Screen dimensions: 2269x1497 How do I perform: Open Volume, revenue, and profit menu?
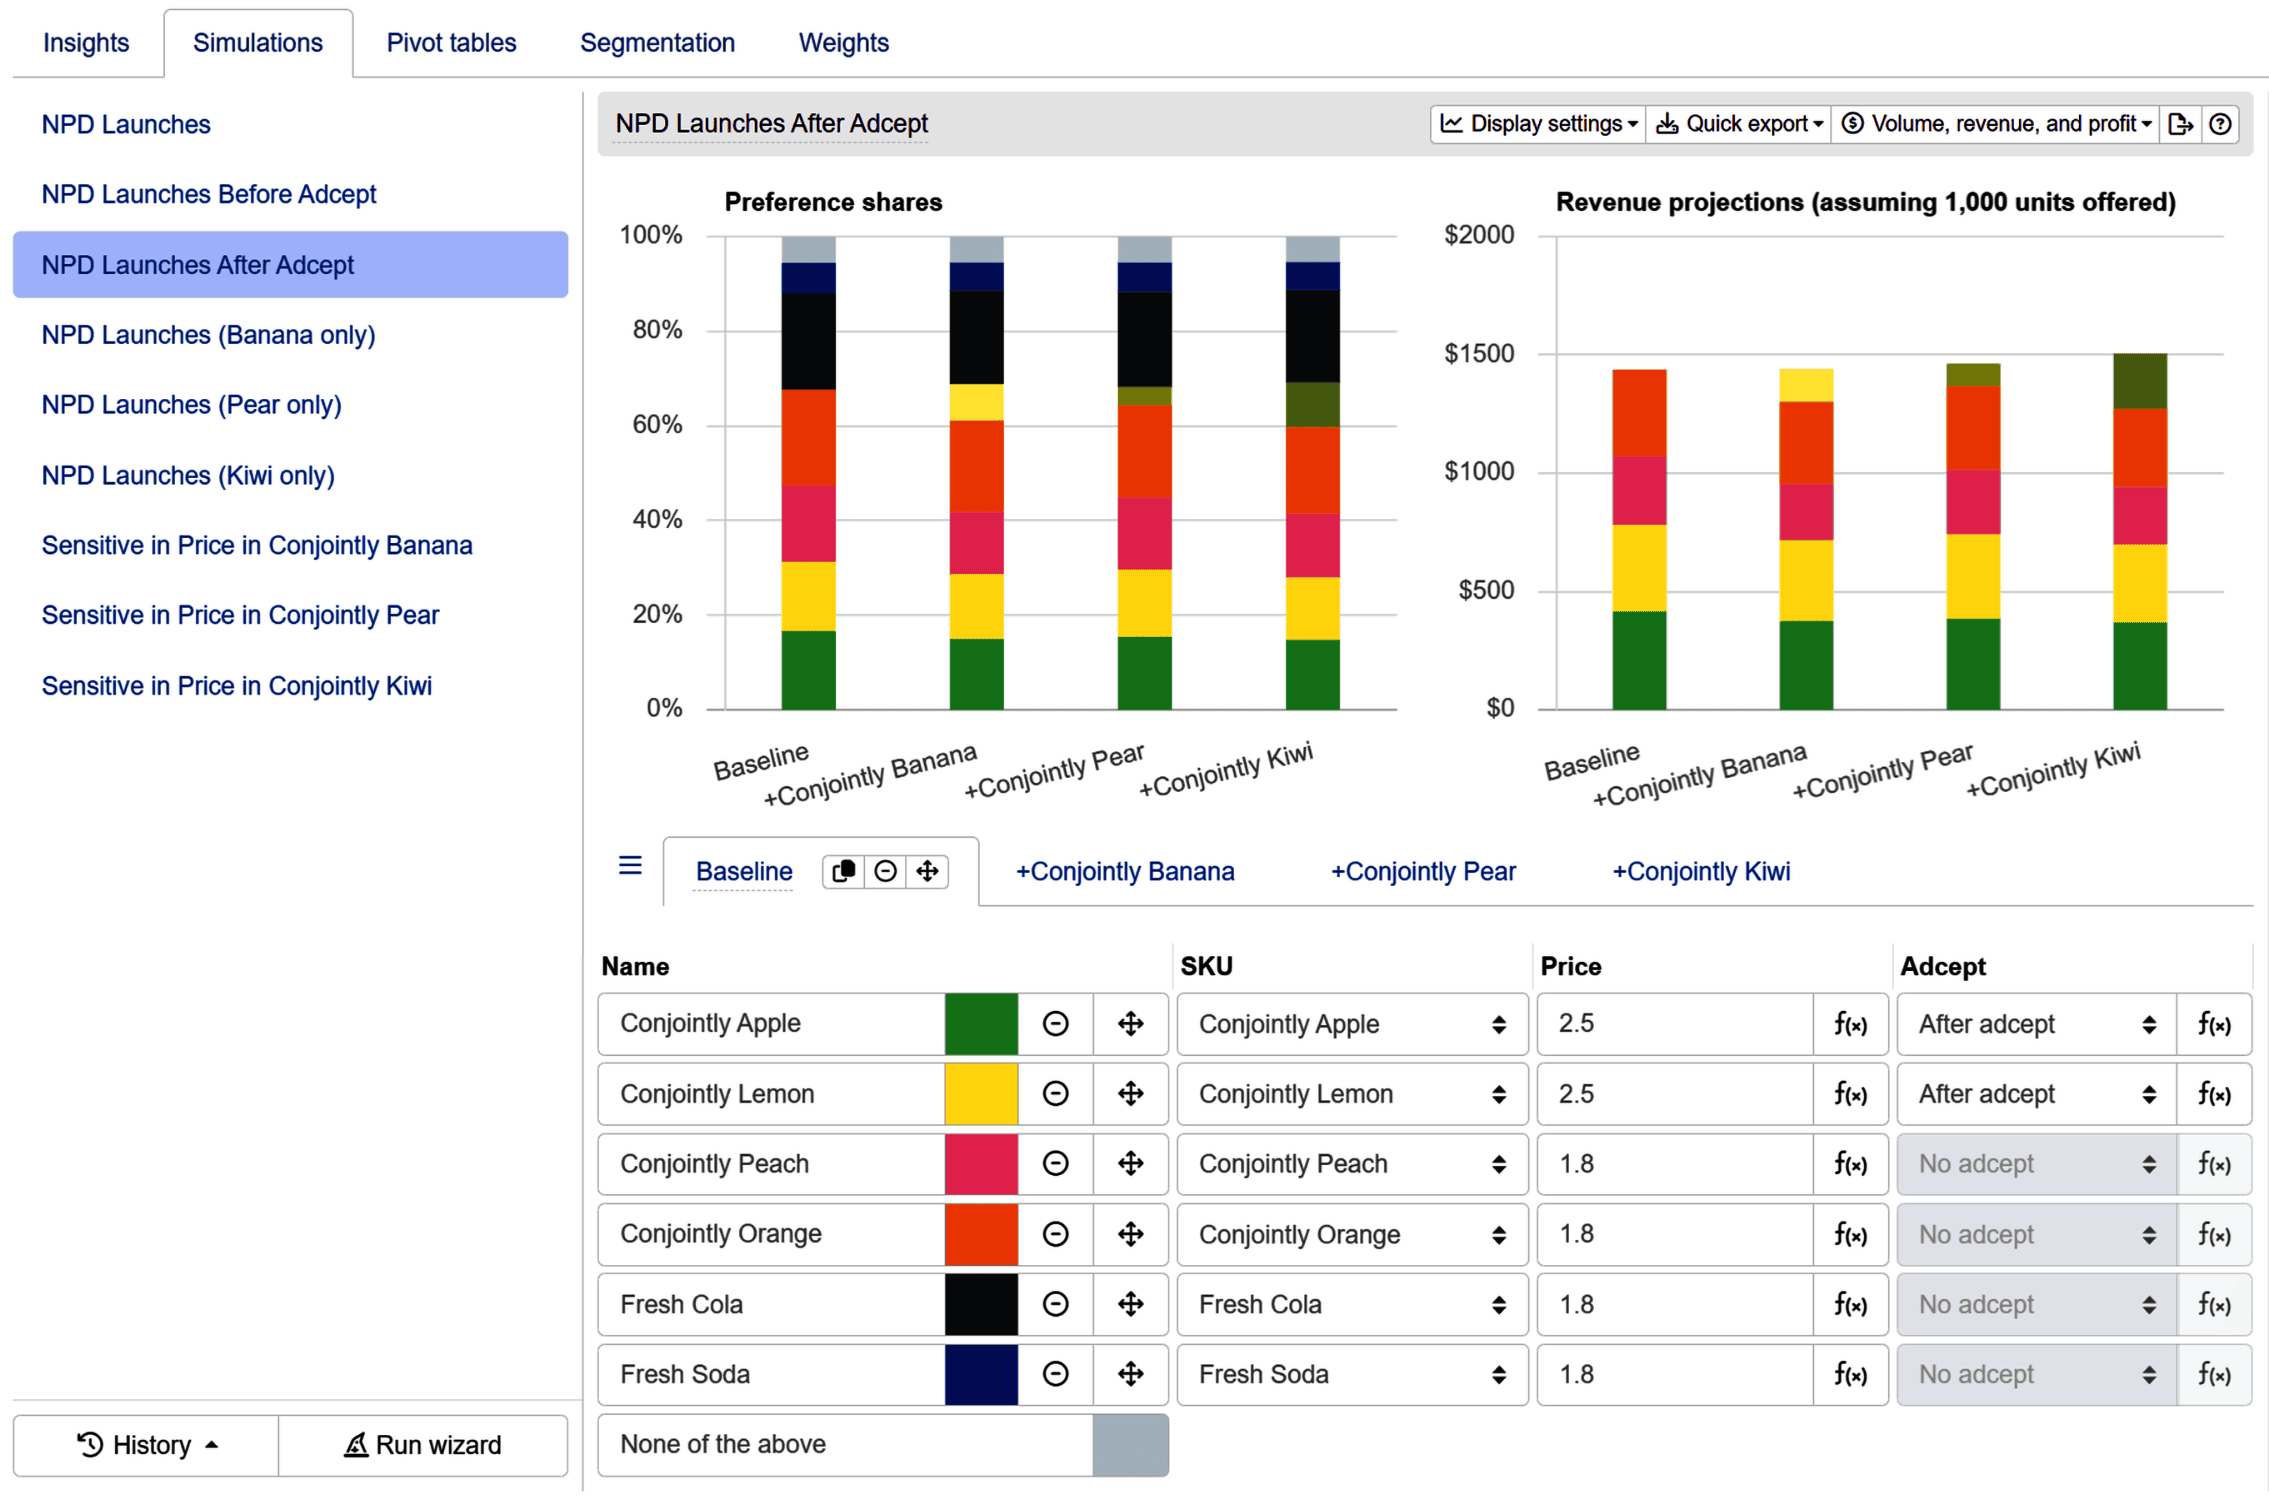[1995, 124]
